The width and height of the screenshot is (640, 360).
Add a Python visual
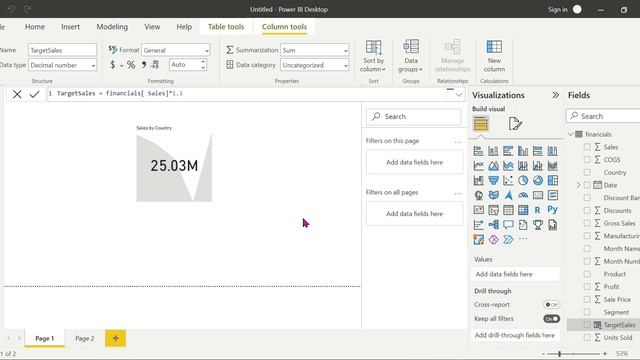(x=552, y=210)
